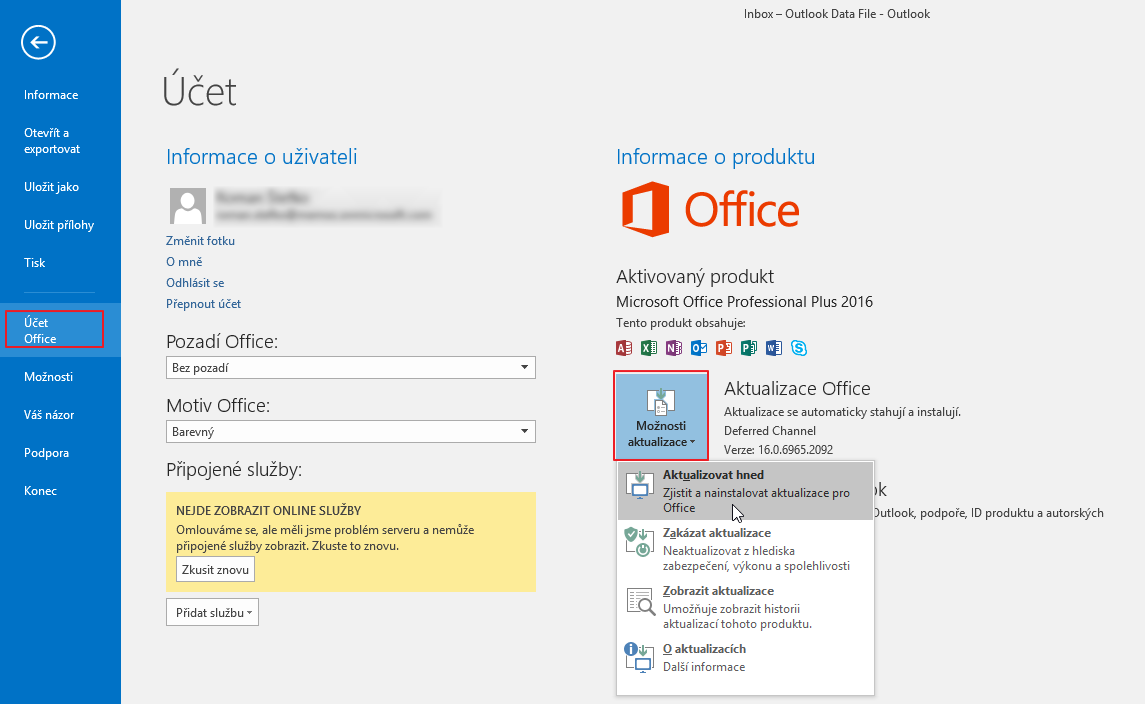The height and width of the screenshot is (704, 1145).
Task: Open Váš názor in the sidebar
Action: (49, 415)
